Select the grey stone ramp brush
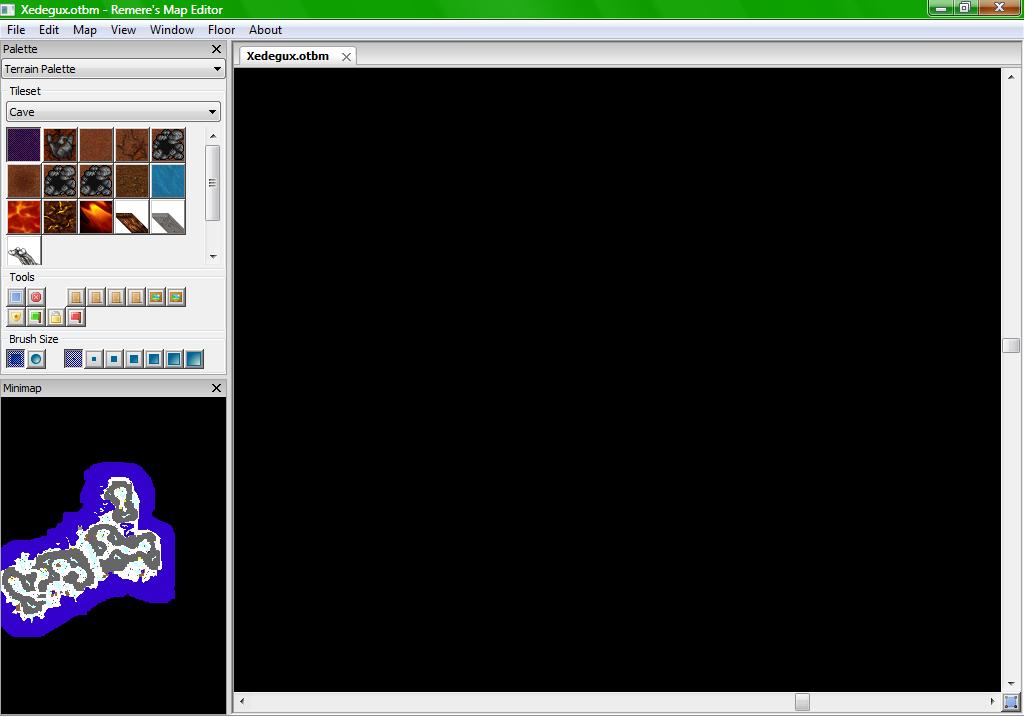This screenshot has height=717, width=1025. click(x=168, y=217)
